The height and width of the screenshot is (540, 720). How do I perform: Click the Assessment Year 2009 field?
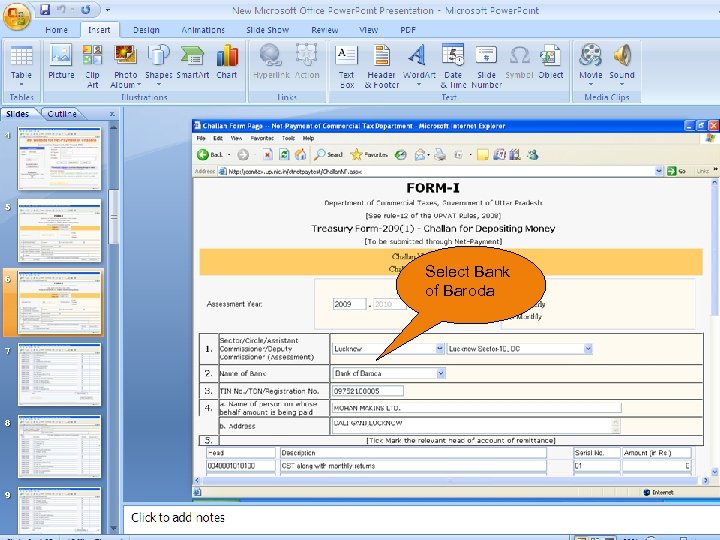point(349,304)
